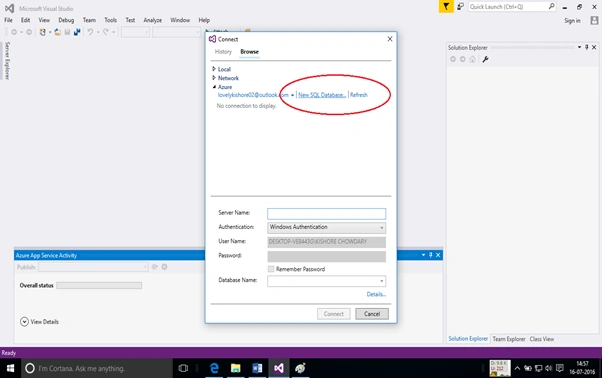The width and height of the screenshot is (602, 378).
Task: Click Sign in at top right
Action: pos(572,21)
